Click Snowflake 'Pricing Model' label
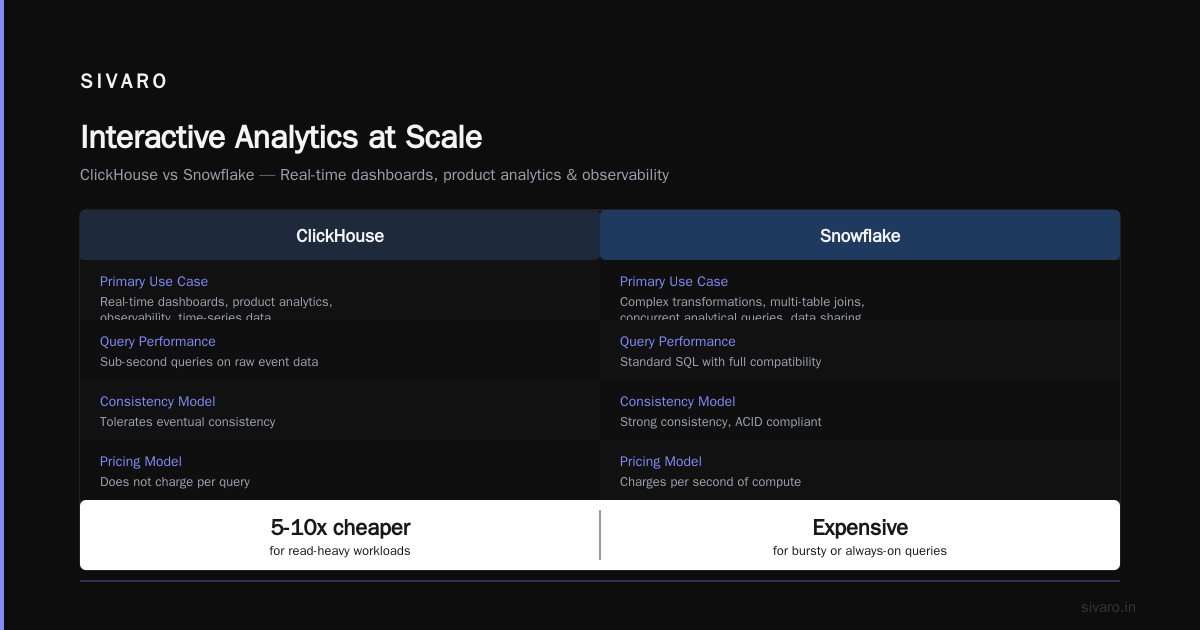 tap(661, 462)
